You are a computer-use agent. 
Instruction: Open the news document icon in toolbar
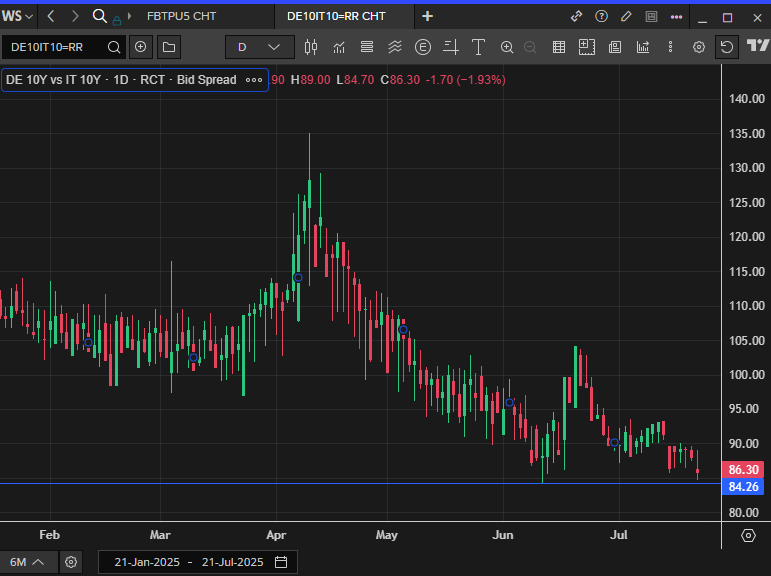pyautogui.click(x=615, y=47)
